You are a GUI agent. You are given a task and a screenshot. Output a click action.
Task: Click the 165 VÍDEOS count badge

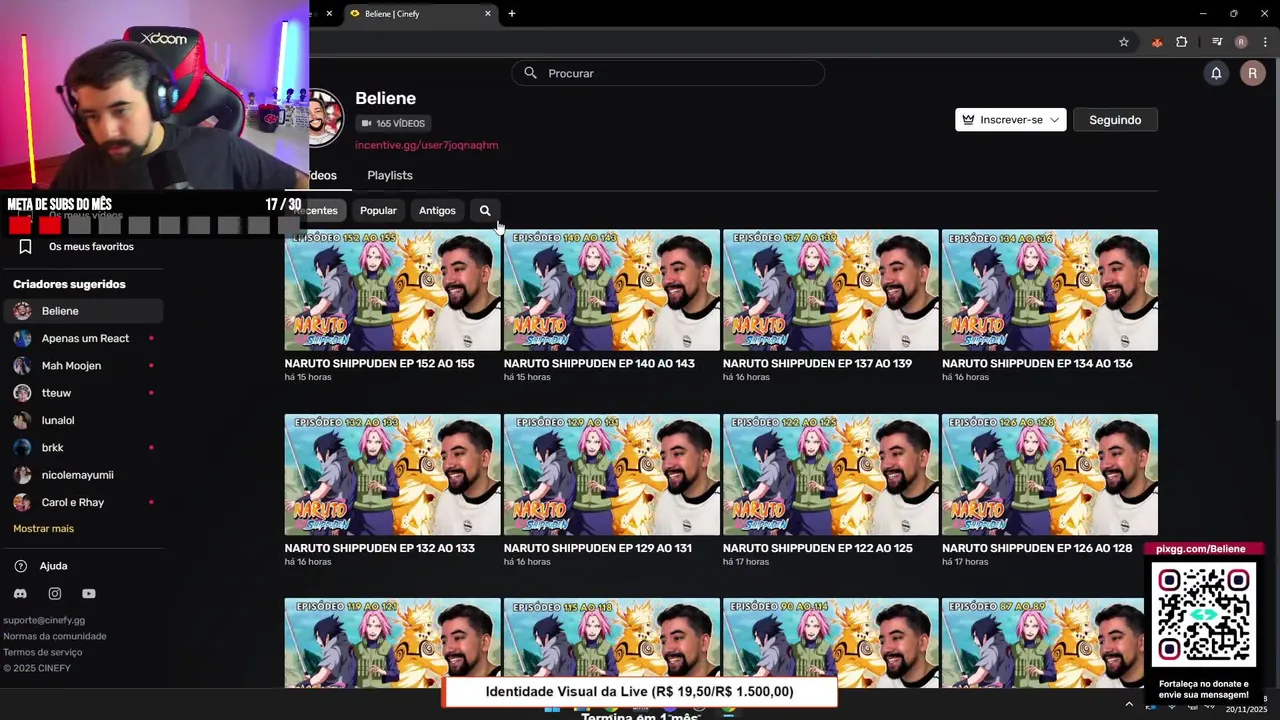(x=393, y=123)
